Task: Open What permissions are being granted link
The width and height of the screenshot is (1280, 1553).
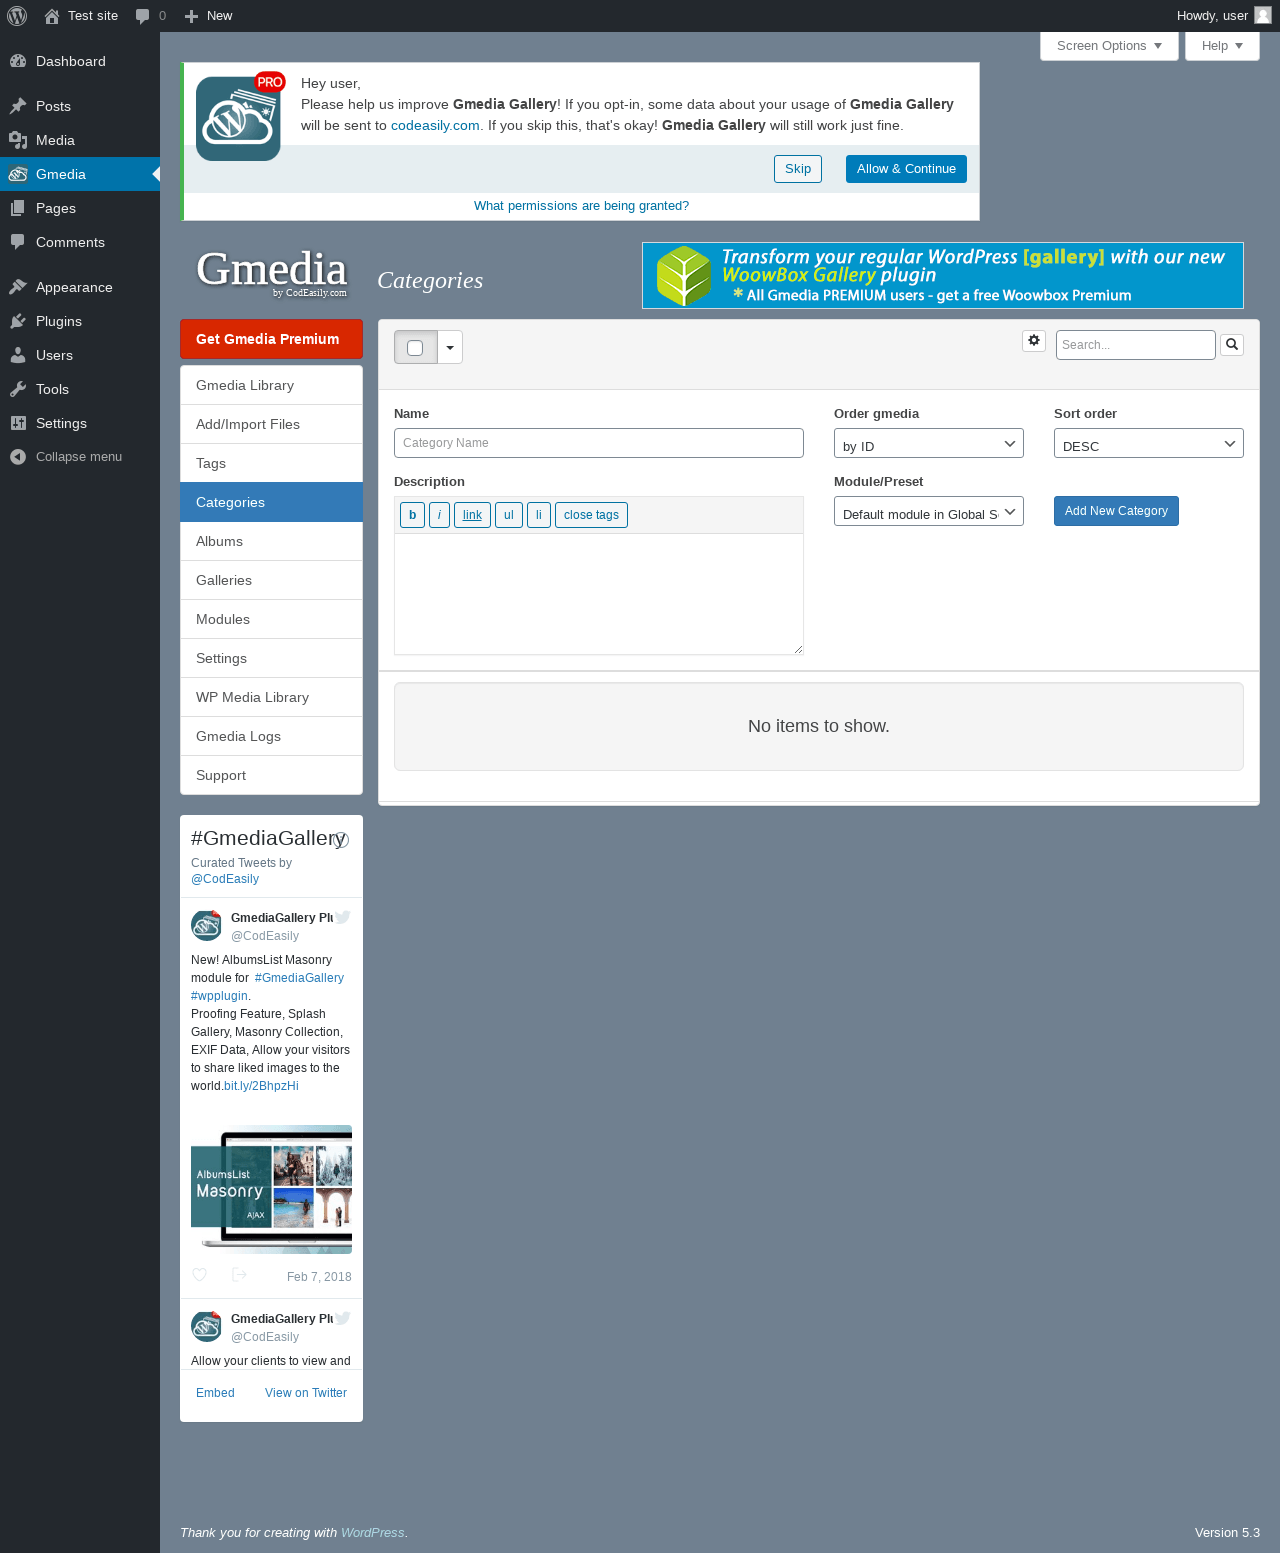Action: (x=581, y=206)
